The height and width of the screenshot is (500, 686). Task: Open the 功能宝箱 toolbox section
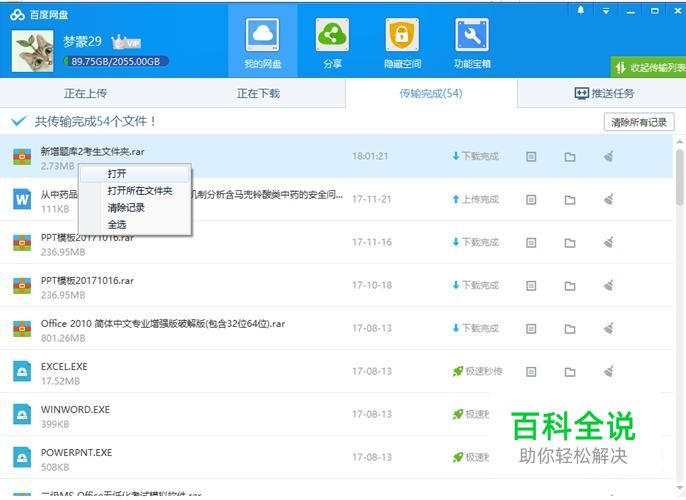(x=472, y=43)
